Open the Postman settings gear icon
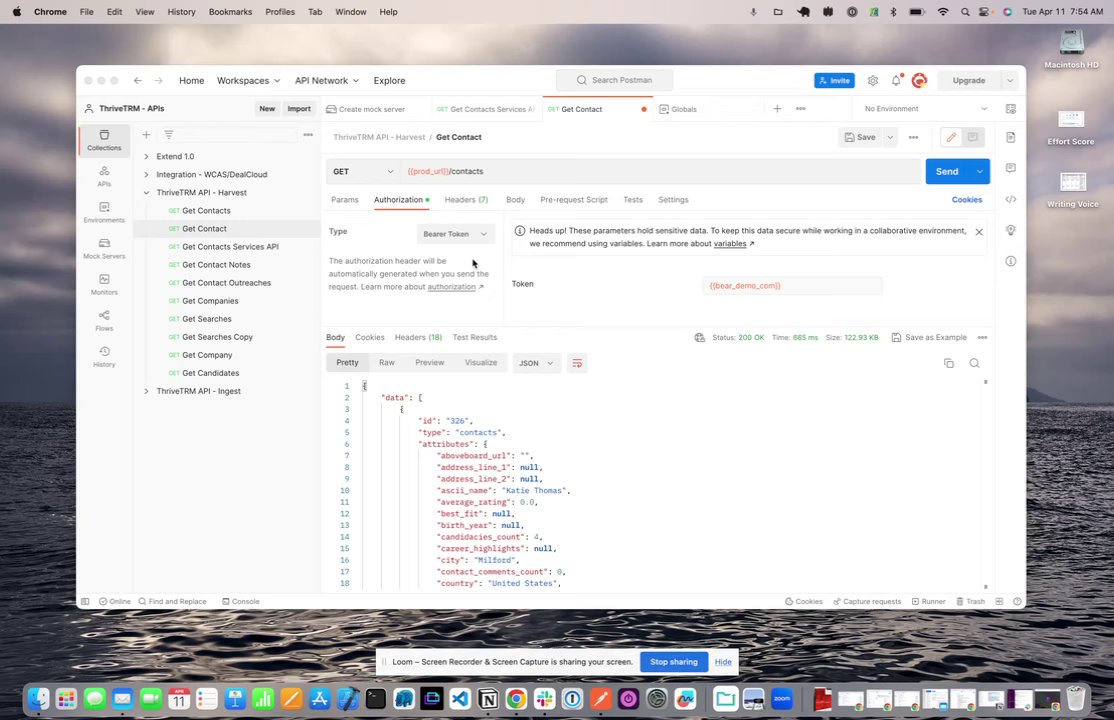Image resolution: width=1114 pixels, height=720 pixels. 872,80
